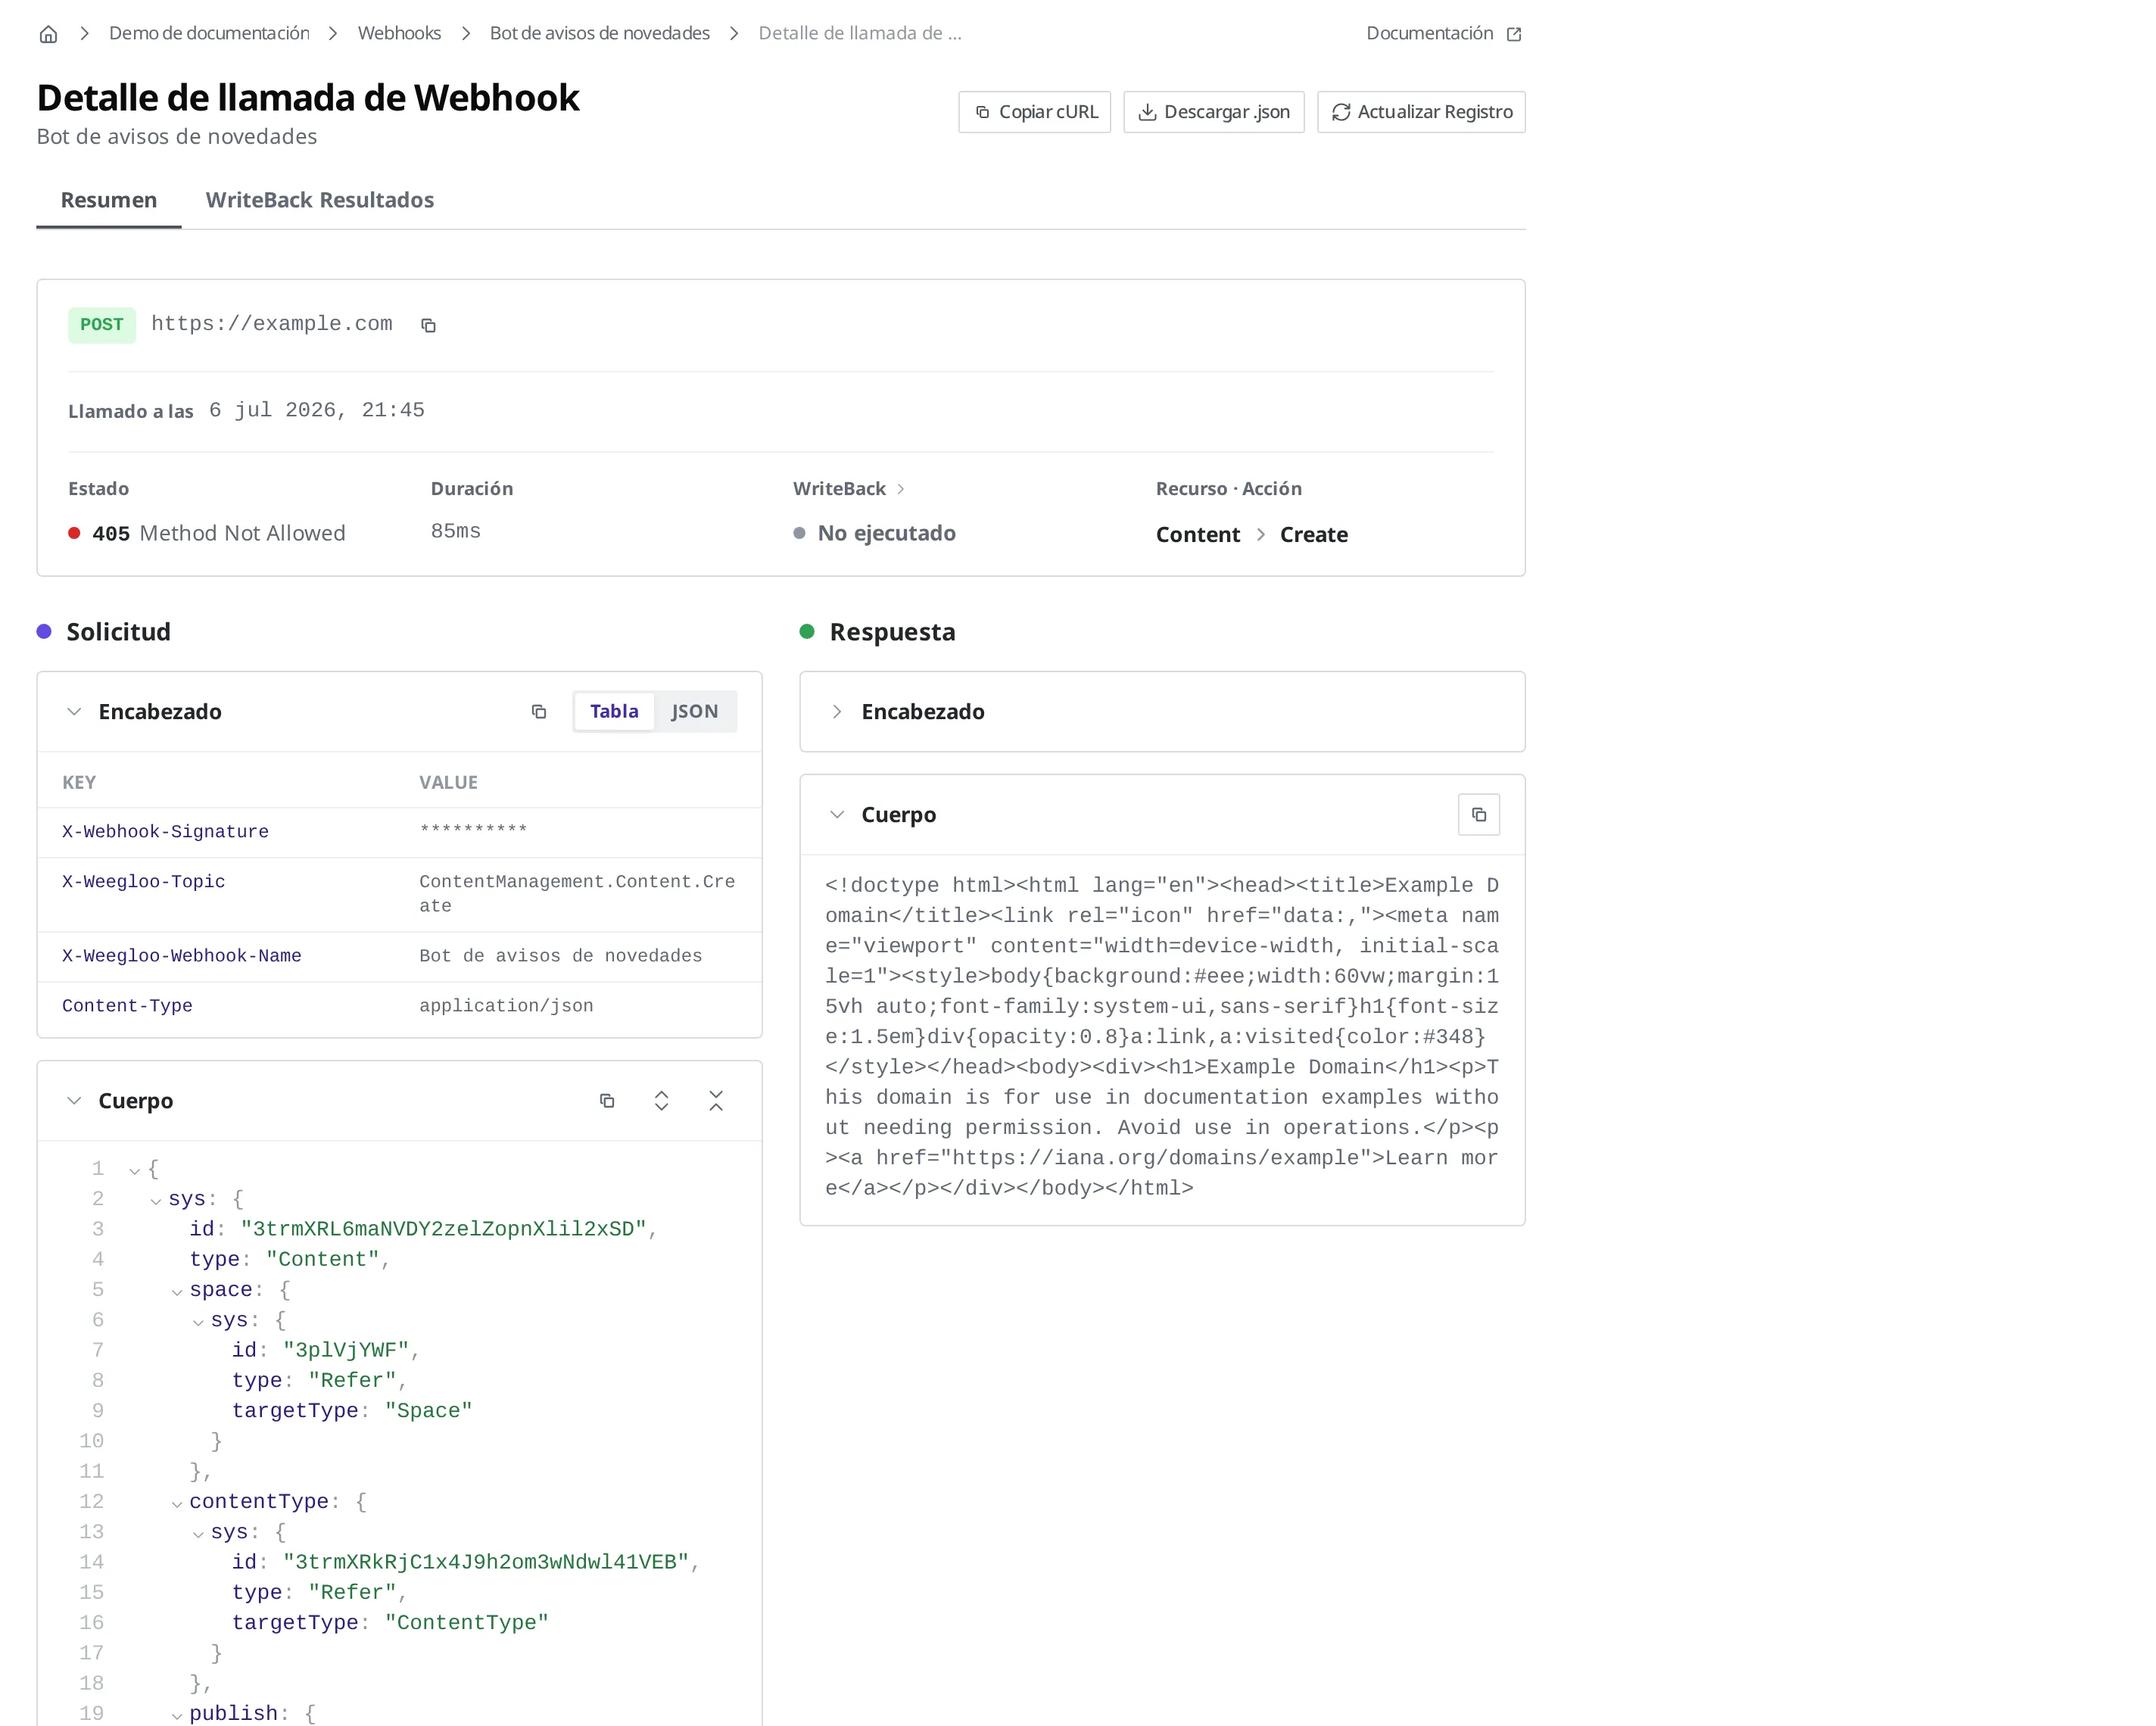Screen dimensions: 2156x1726
Task: Click the 6 jul 2026, 21:45 timestamp
Action: click(317, 410)
